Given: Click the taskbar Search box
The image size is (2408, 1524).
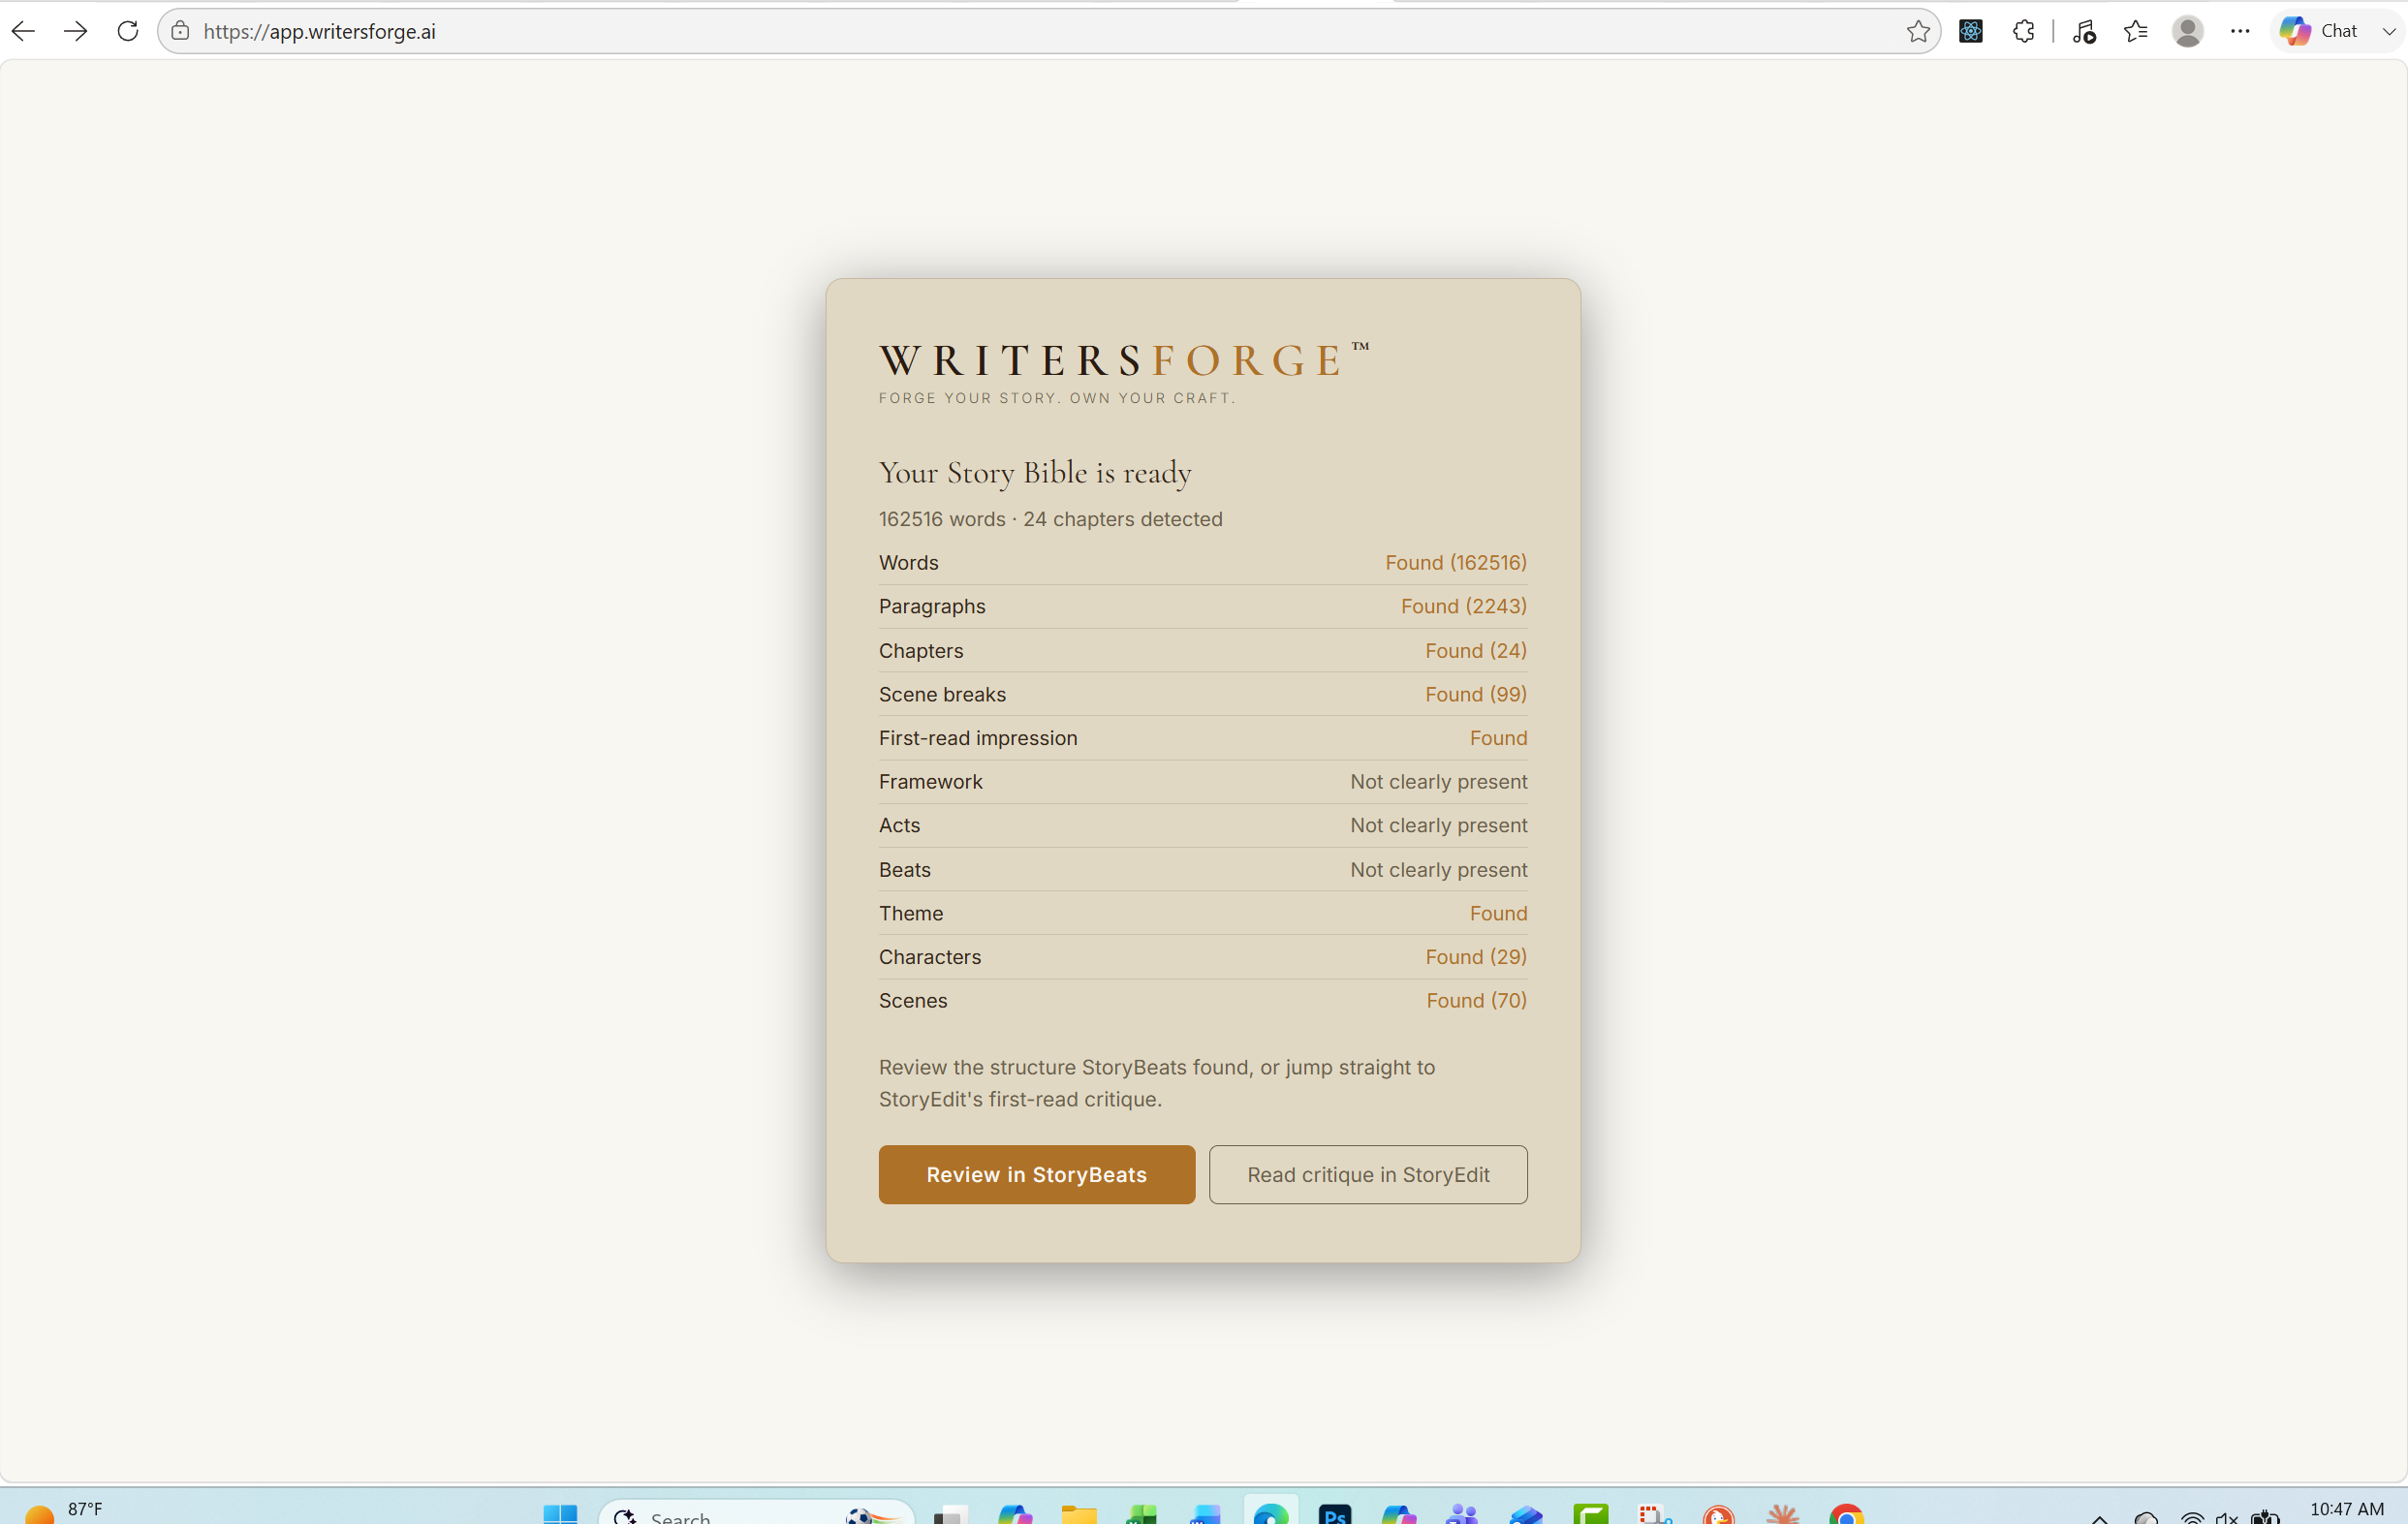Looking at the screenshot, I should (x=756, y=1514).
